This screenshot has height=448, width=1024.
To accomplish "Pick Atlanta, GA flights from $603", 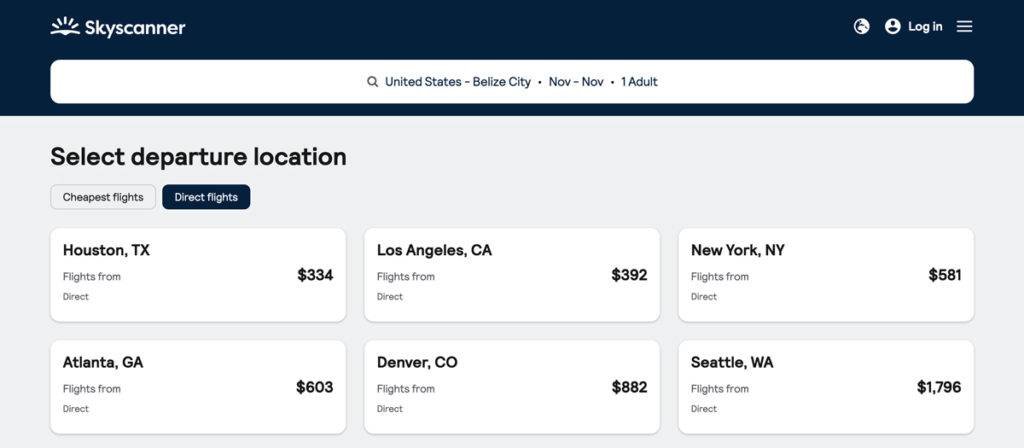I will pos(198,387).
